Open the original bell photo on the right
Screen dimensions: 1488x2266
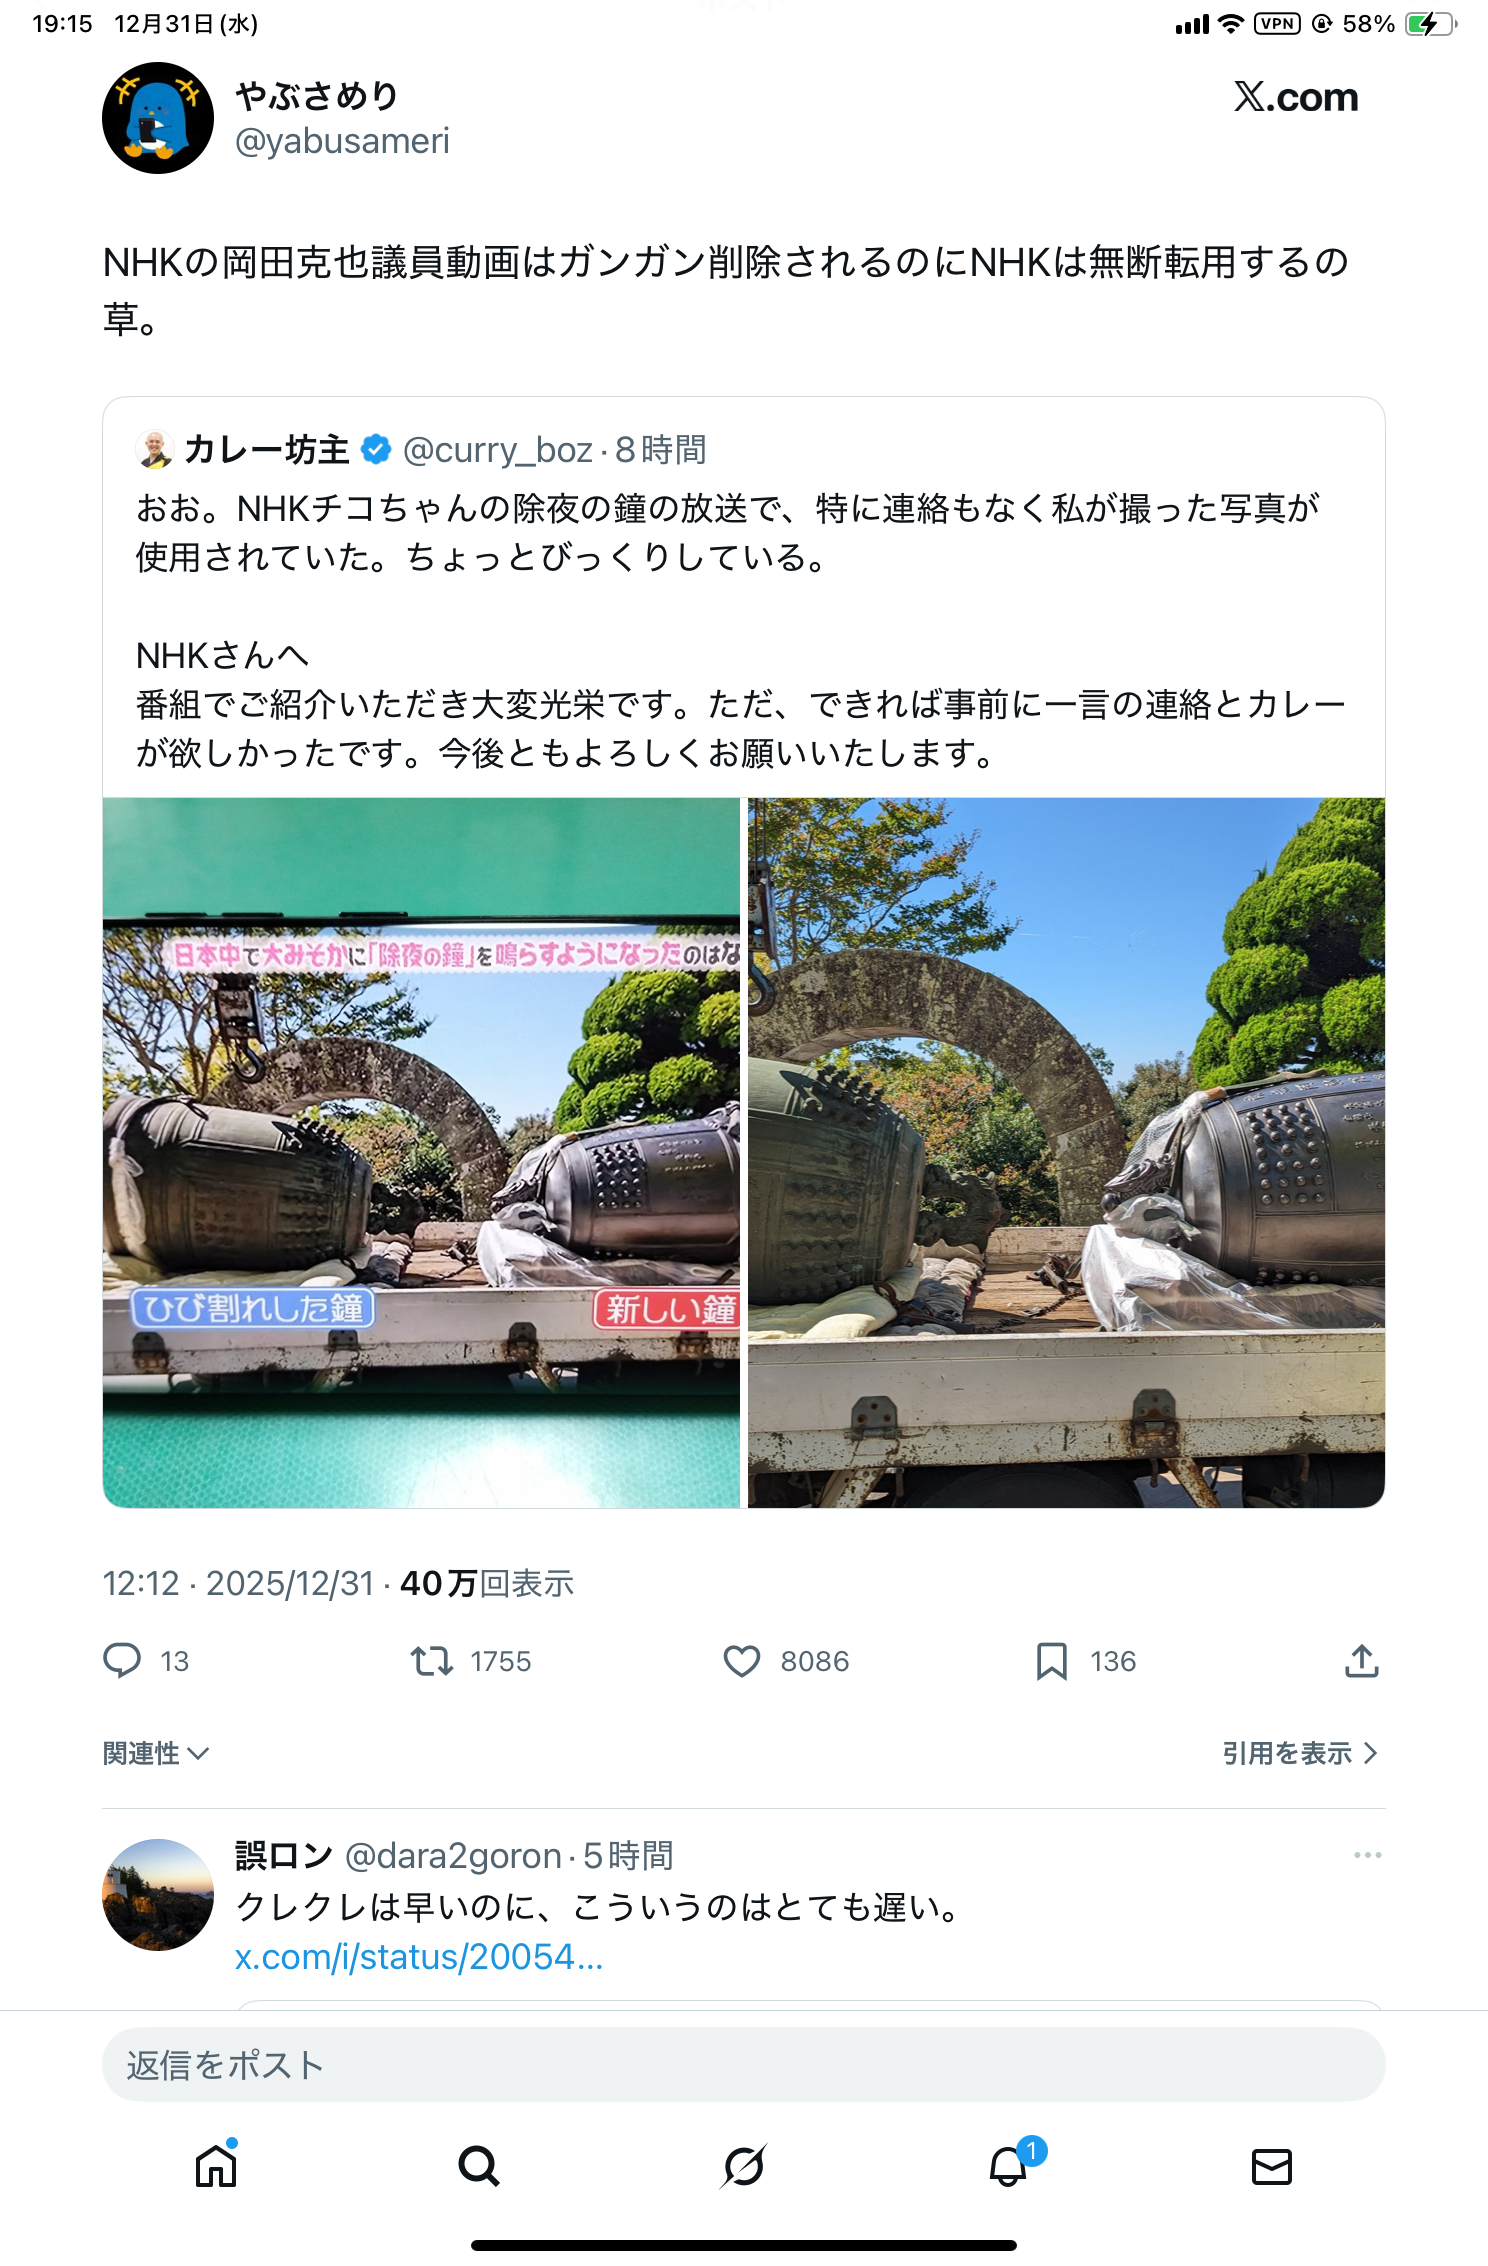1066,1153
